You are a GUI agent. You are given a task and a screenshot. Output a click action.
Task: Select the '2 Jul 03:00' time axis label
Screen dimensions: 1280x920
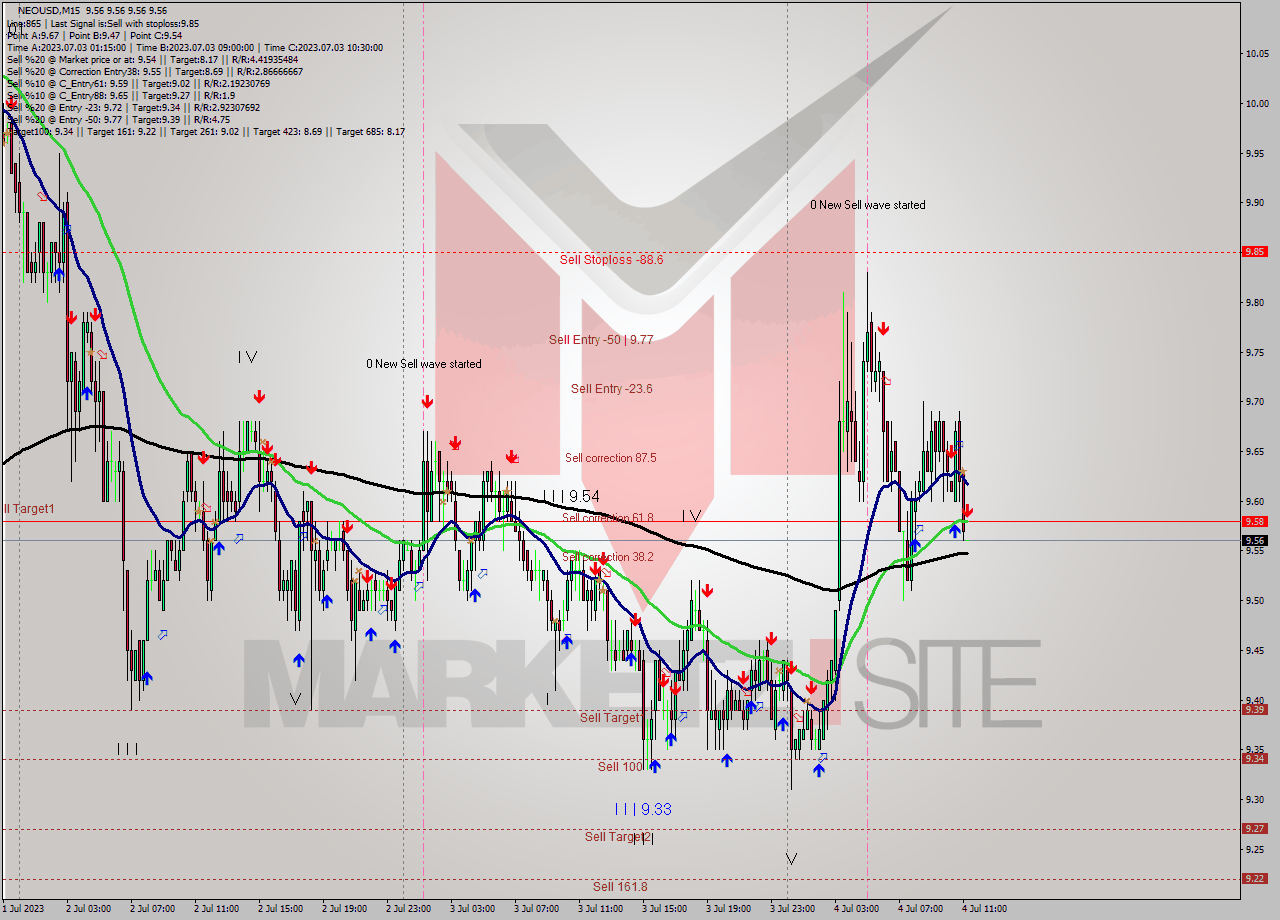[88, 909]
